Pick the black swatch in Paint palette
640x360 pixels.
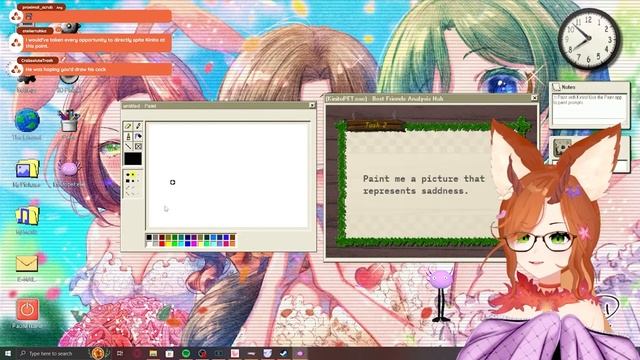point(149,237)
